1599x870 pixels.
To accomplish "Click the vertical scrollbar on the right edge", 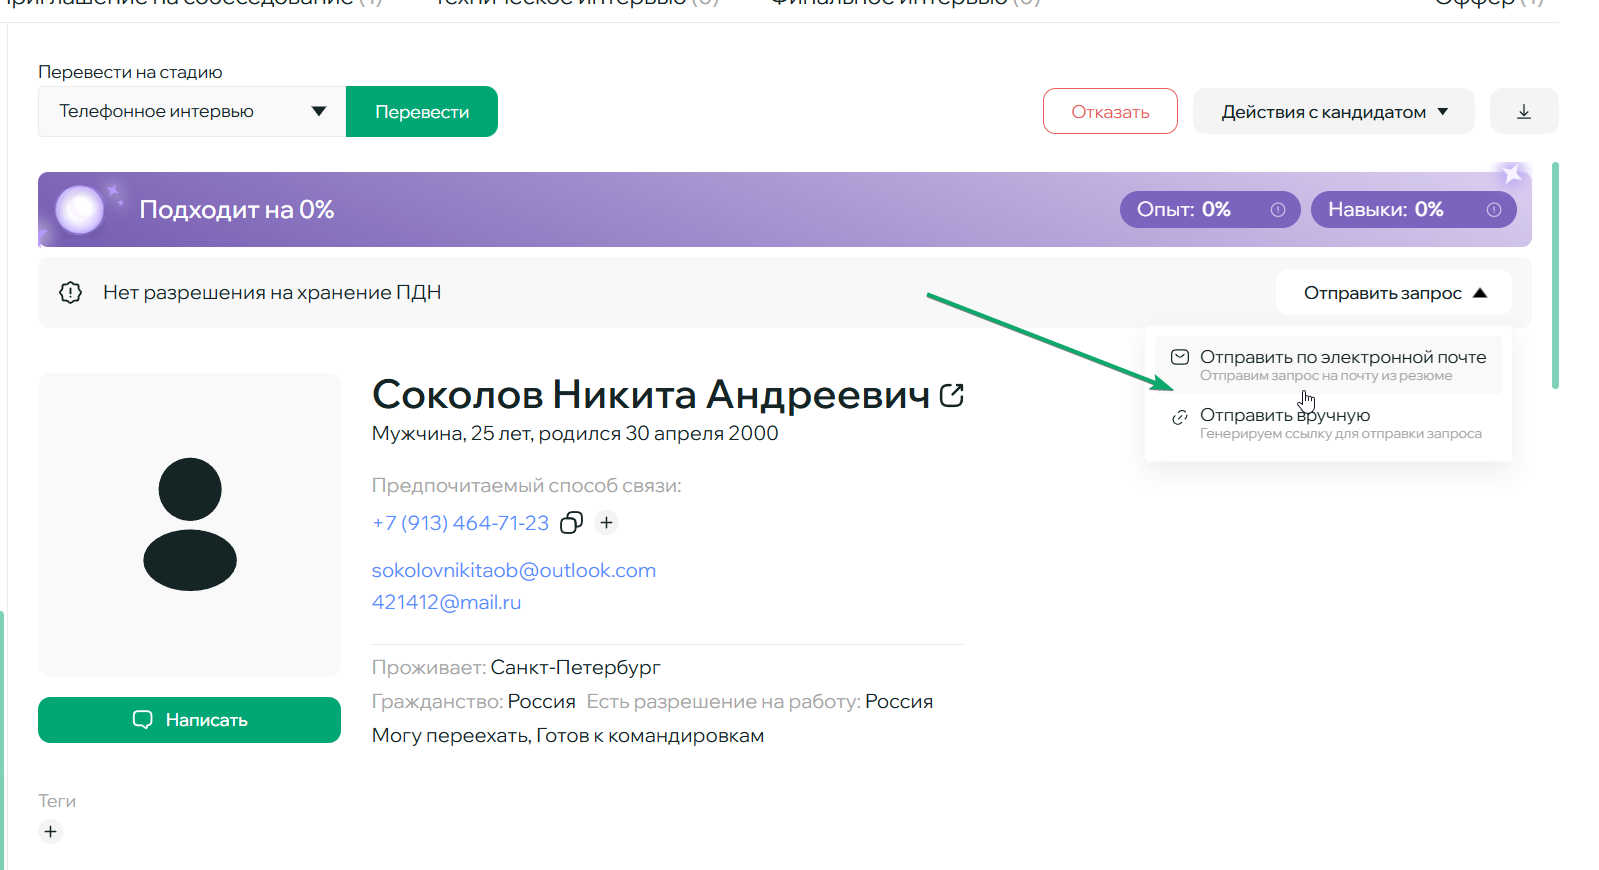I will 1555,275.
